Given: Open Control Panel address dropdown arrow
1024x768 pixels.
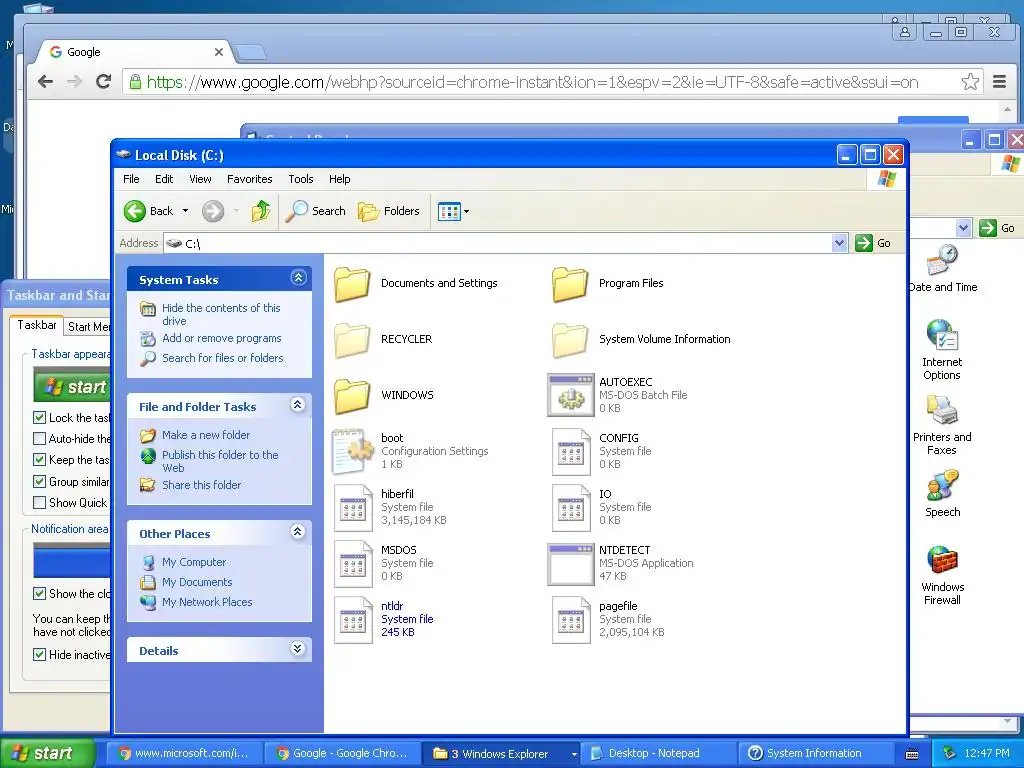Looking at the screenshot, I should click(963, 228).
